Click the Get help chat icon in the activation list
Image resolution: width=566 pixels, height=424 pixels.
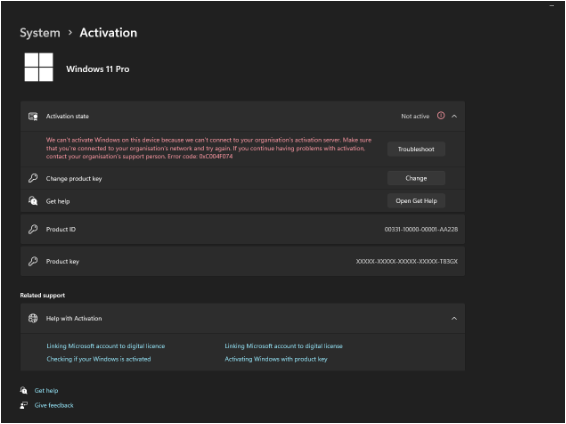[33, 201]
